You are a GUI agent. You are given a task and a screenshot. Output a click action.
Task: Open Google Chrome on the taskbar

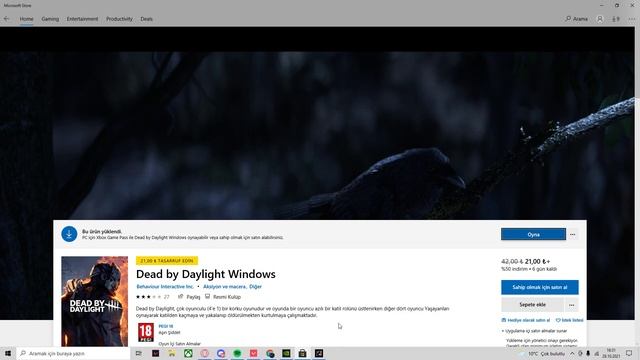[x=270, y=353]
